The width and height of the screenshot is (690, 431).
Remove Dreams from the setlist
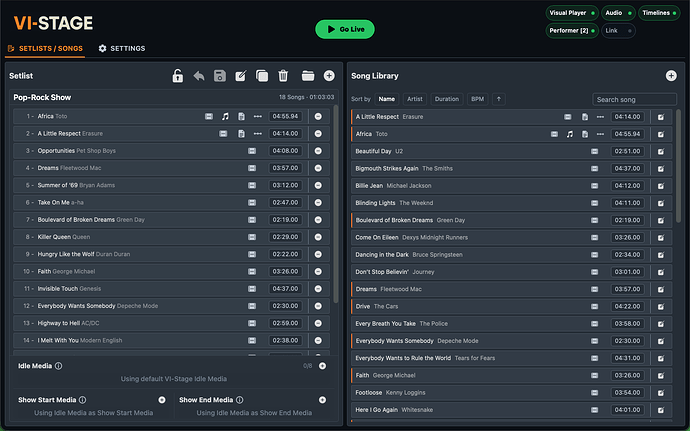point(318,168)
